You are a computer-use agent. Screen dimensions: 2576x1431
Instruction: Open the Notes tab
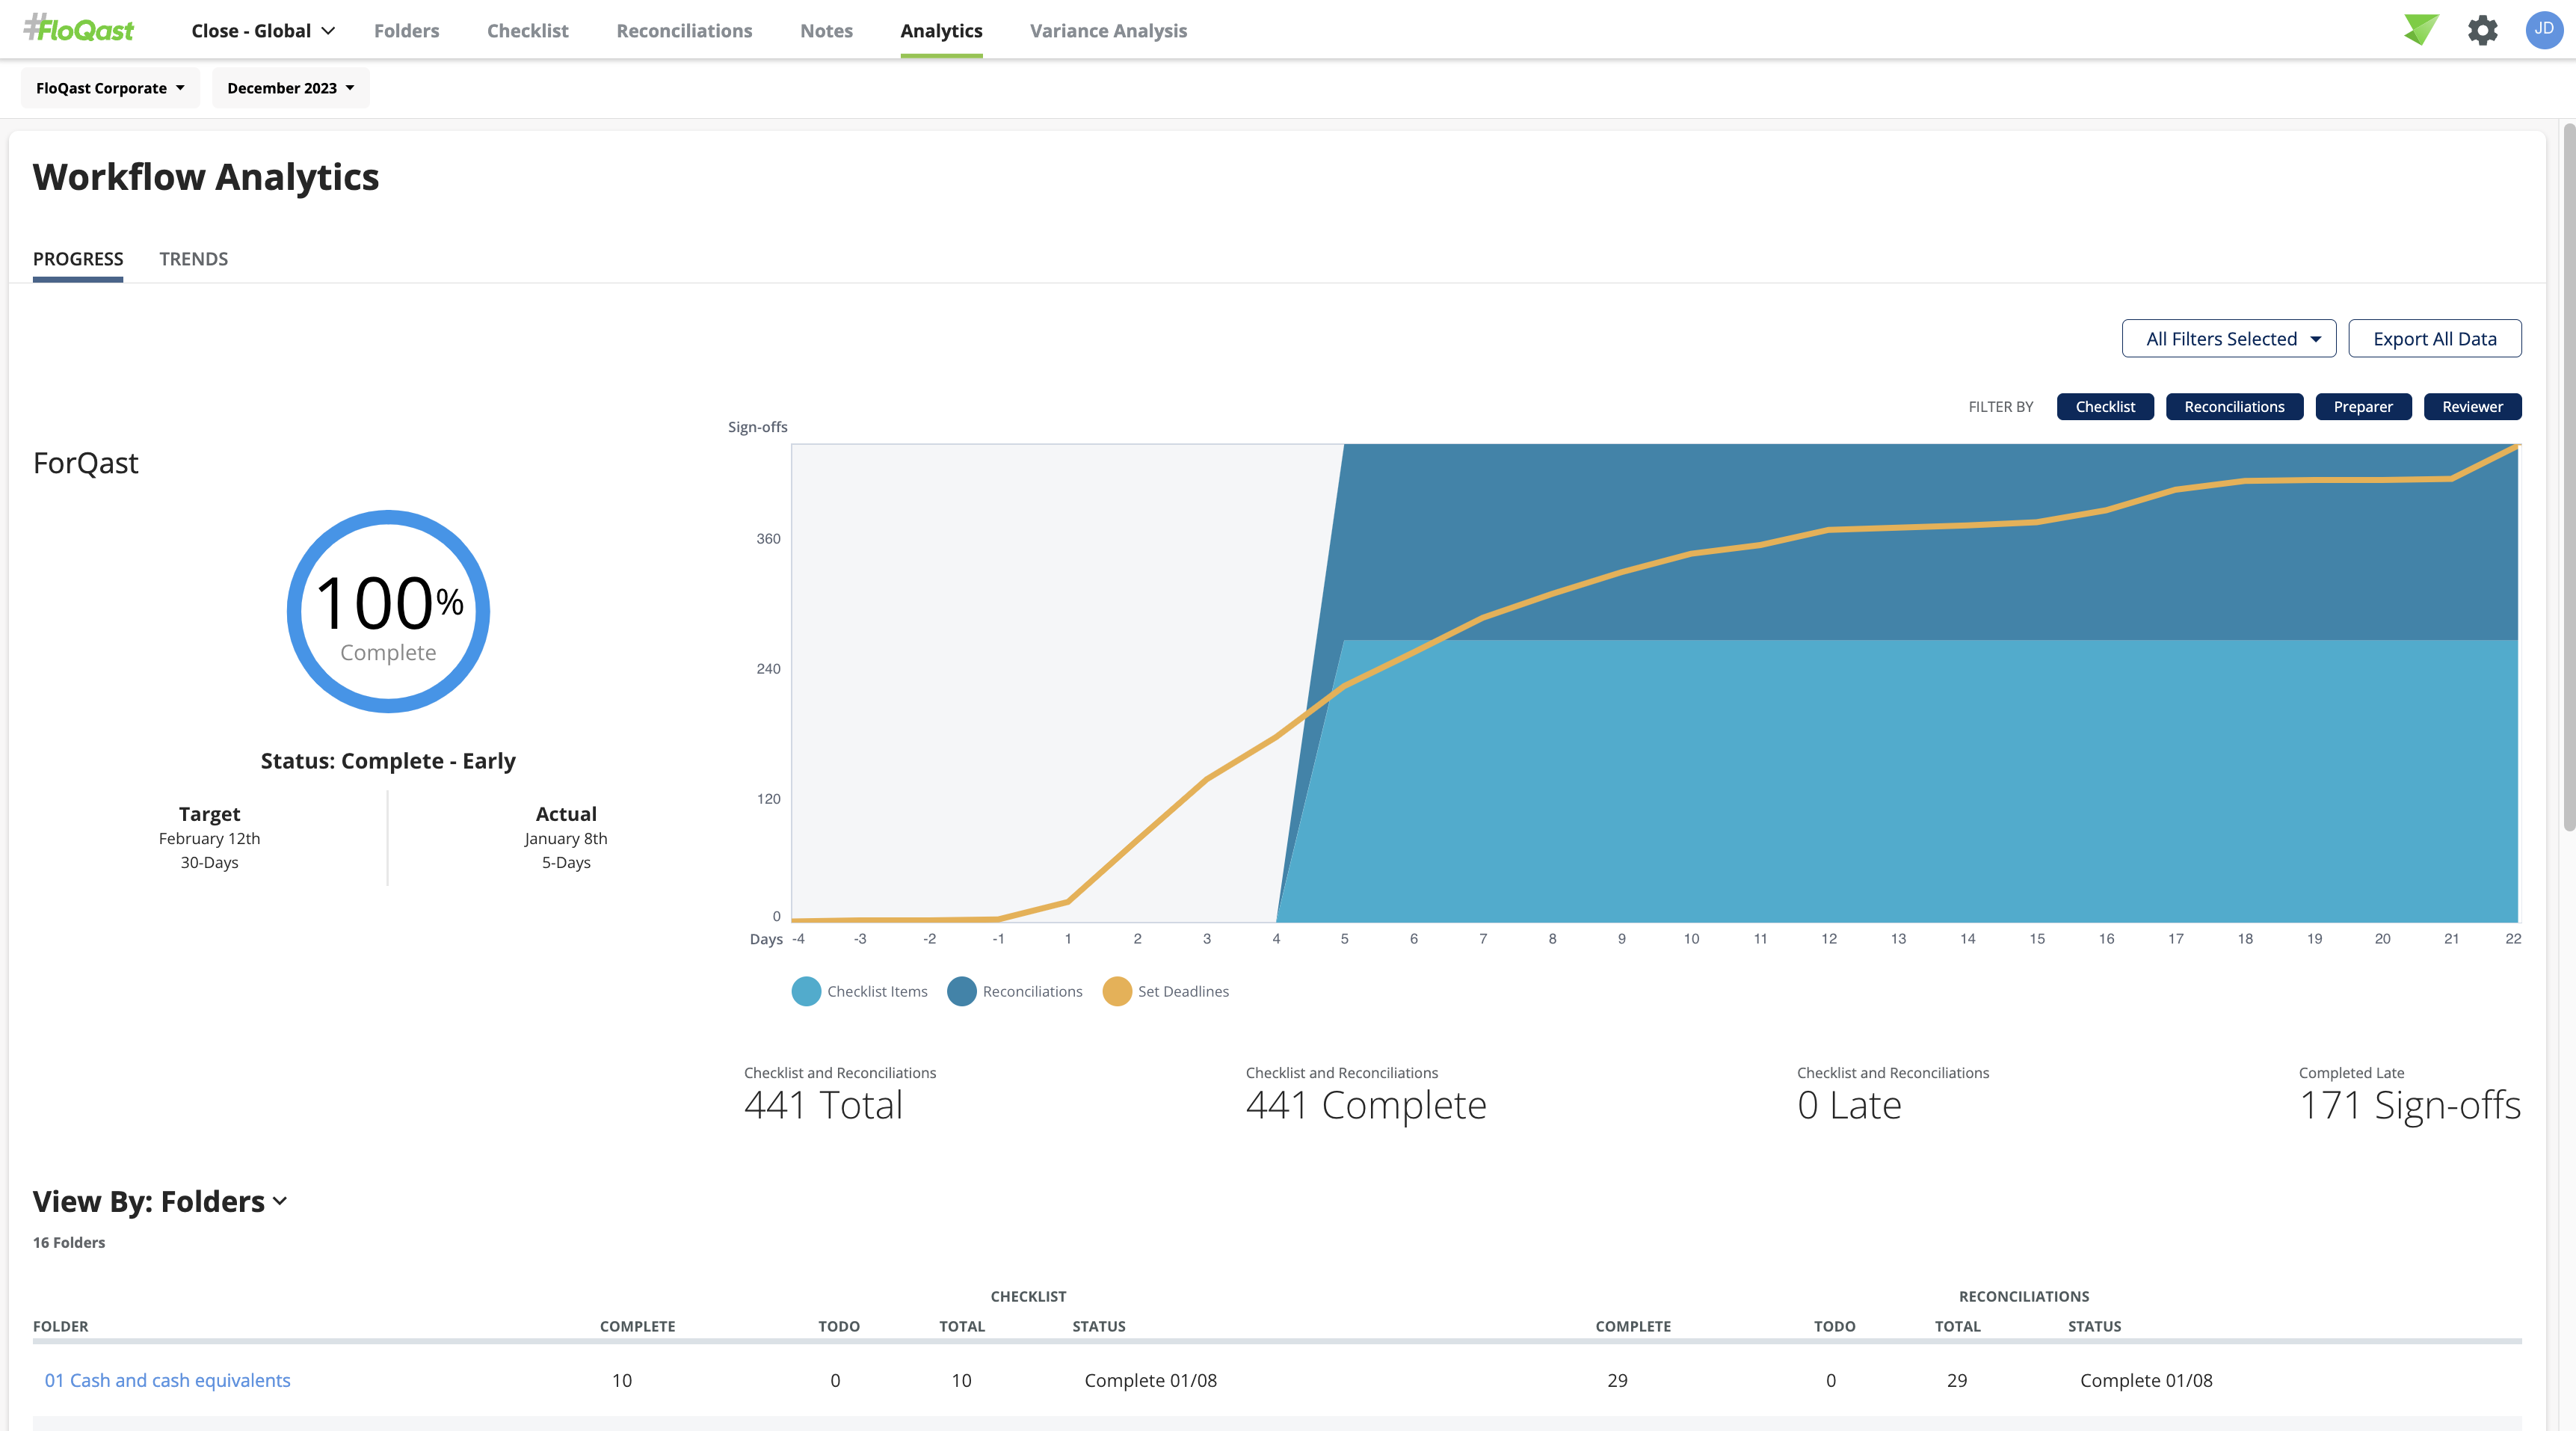(x=826, y=31)
